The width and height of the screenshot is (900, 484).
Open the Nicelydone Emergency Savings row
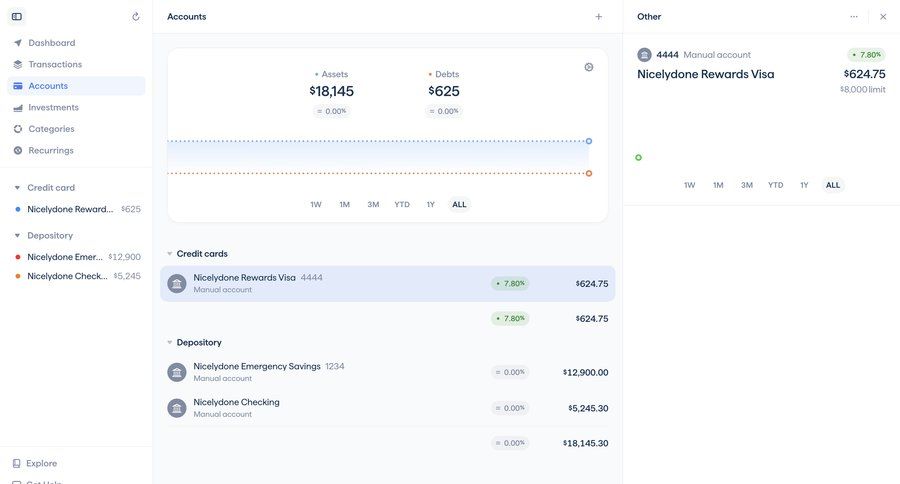click(x=387, y=372)
